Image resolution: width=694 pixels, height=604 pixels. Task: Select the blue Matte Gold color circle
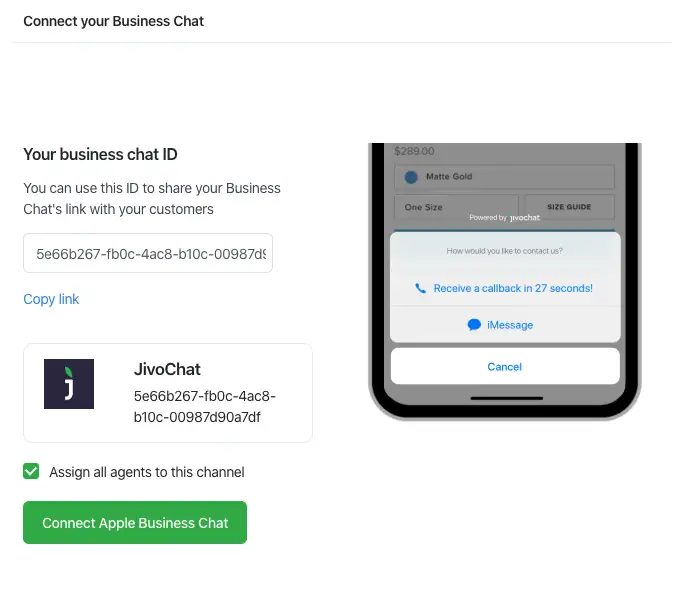tap(411, 177)
